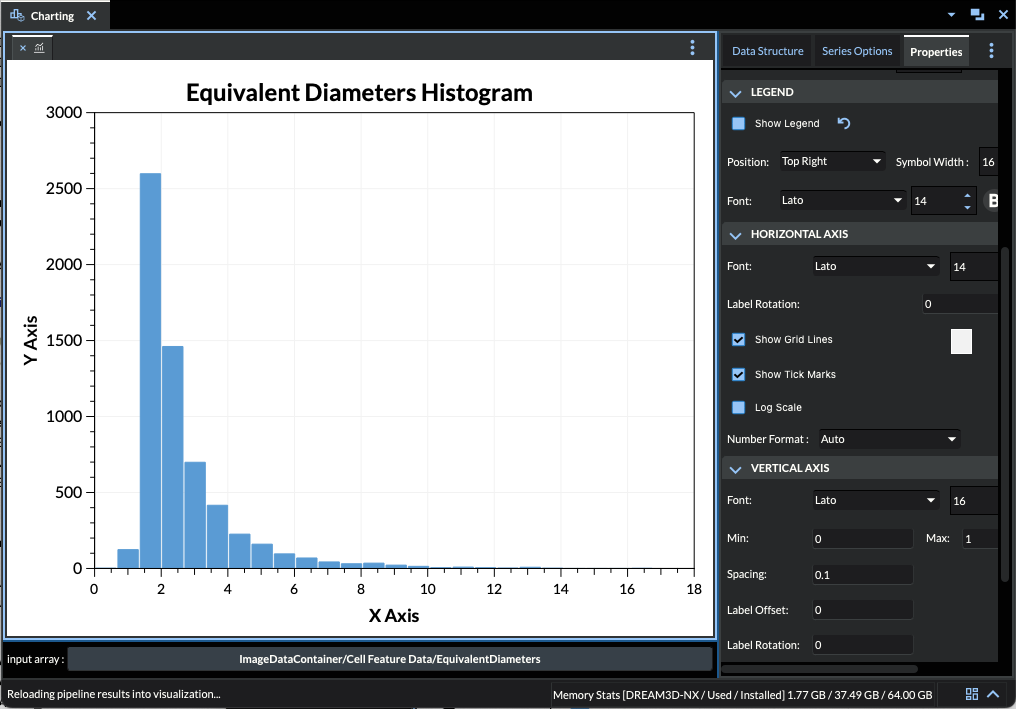Screen dimensions: 1016x709
Task: Open the Properties panel overflow menu icon
Action: click(991, 50)
